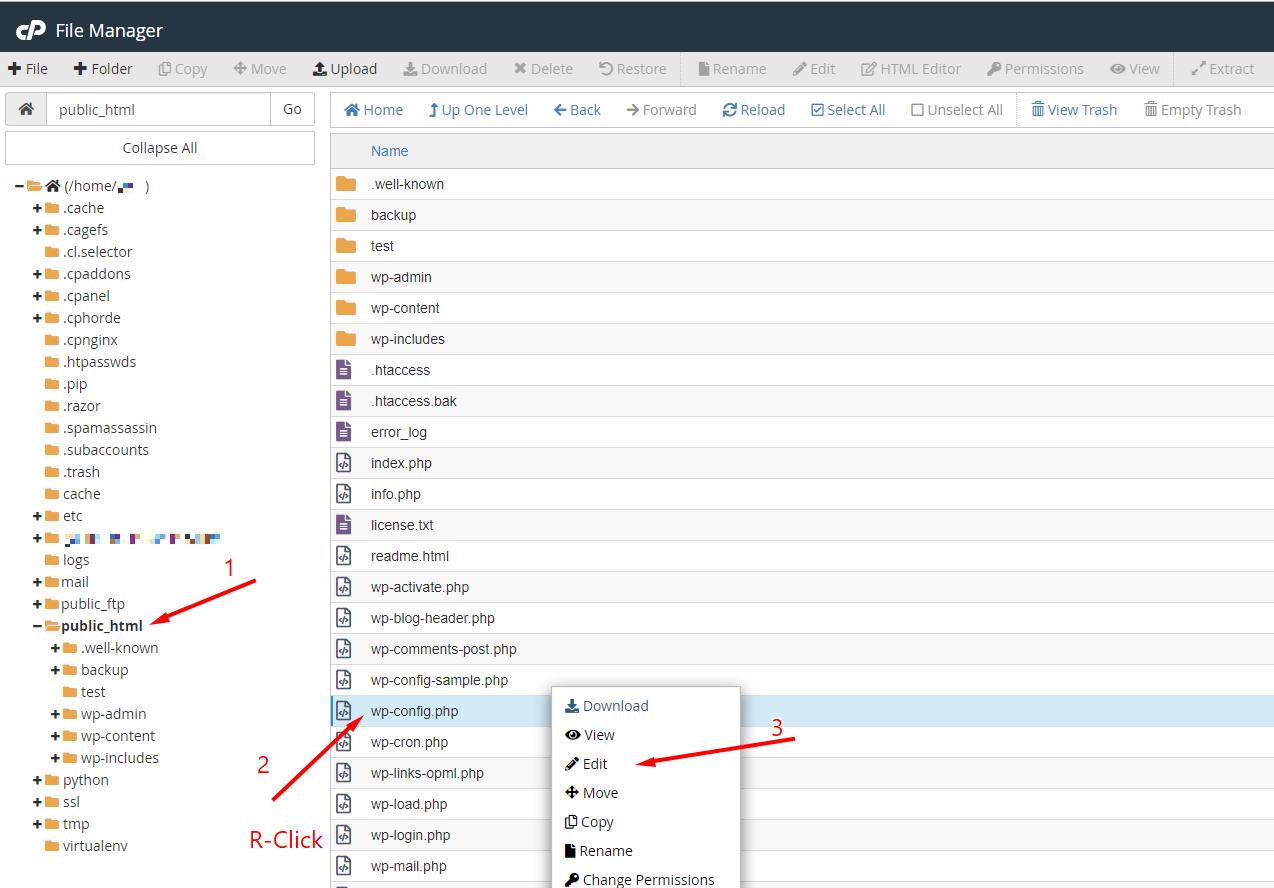Click the public_html path input field
Screen dimensions: 1274x888
158,109
